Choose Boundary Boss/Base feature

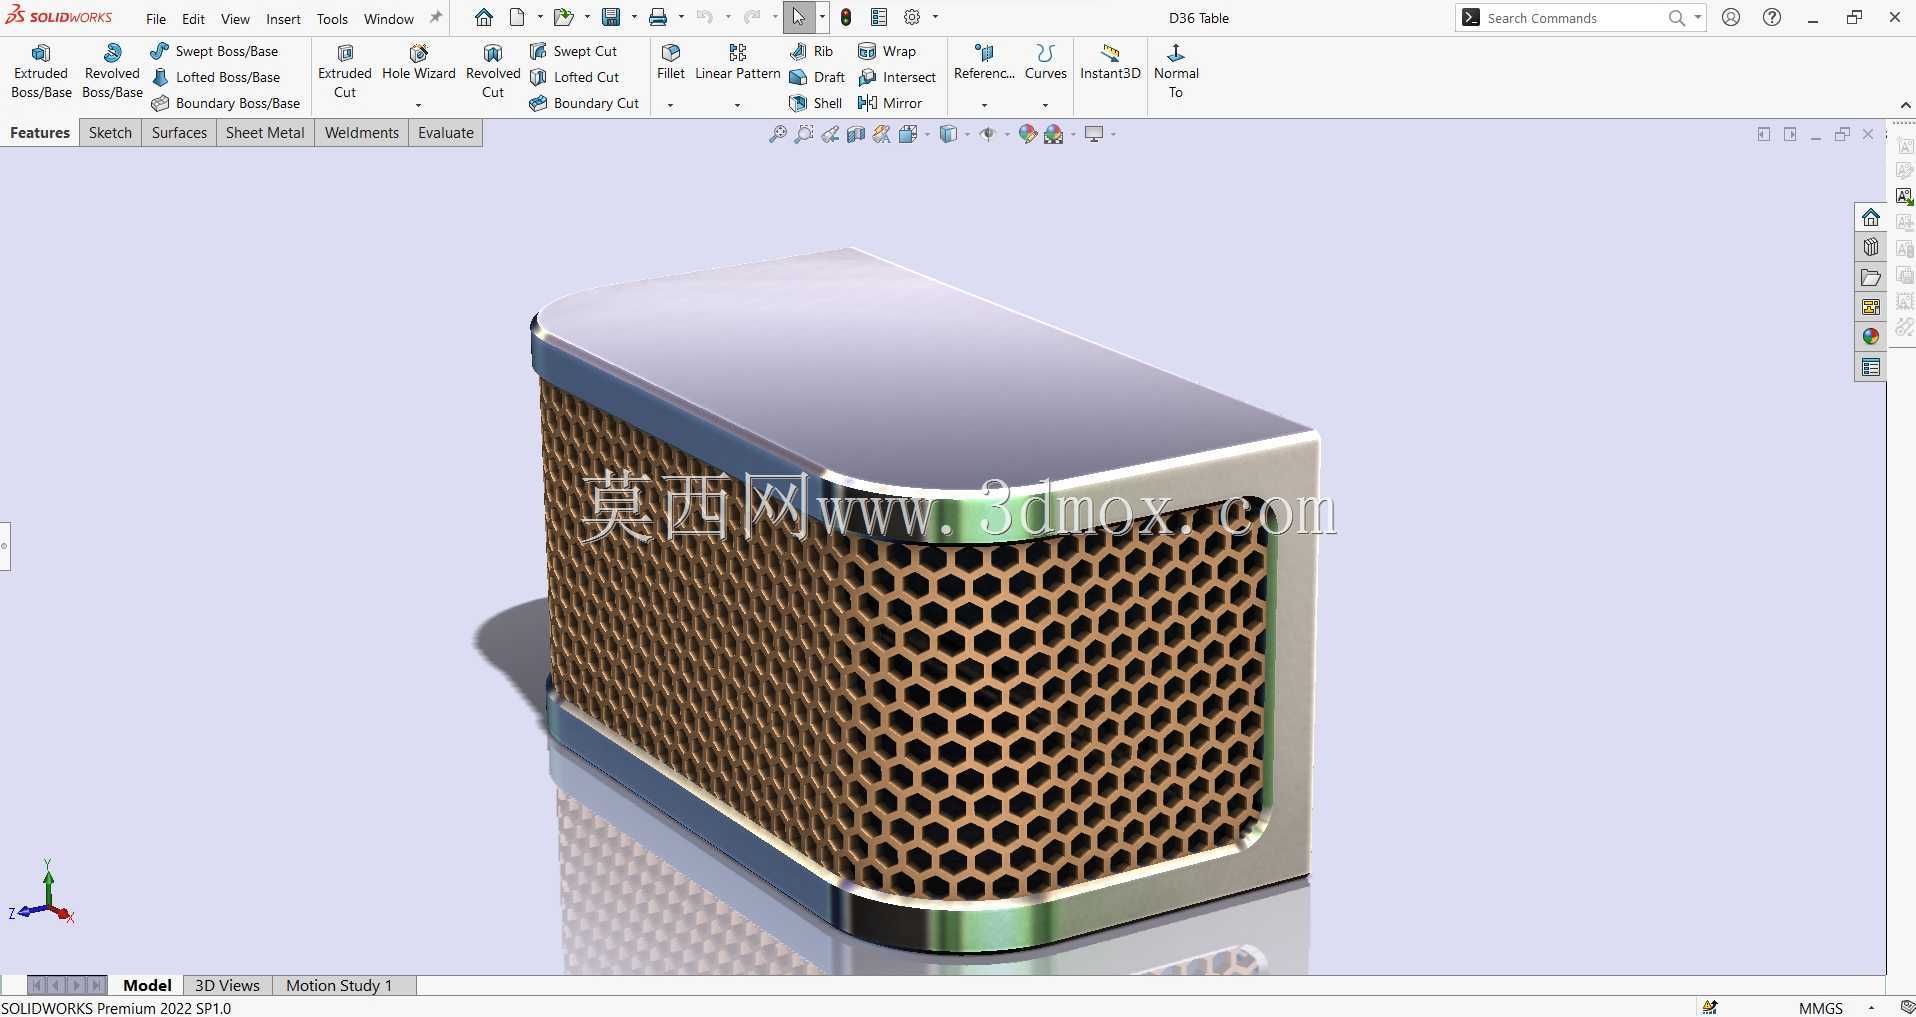click(225, 103)
